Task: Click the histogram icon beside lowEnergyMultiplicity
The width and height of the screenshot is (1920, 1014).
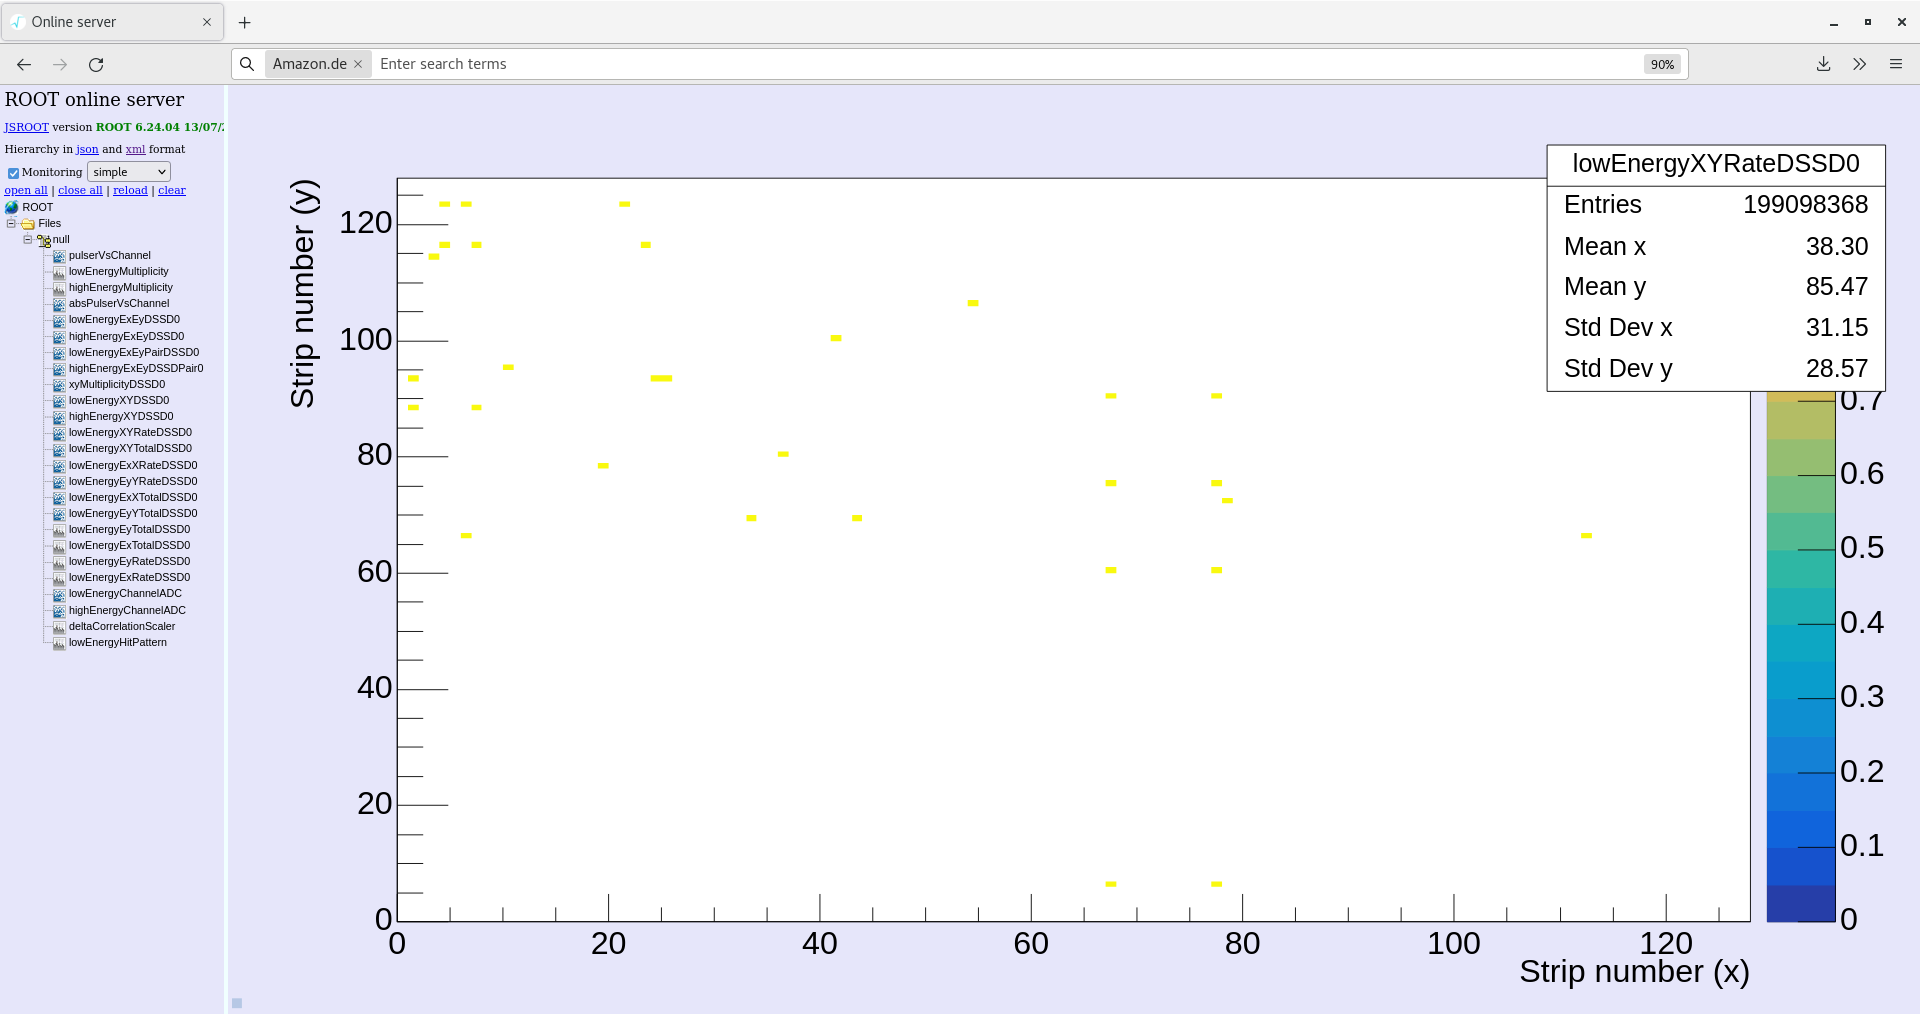Action: [59, 272]
